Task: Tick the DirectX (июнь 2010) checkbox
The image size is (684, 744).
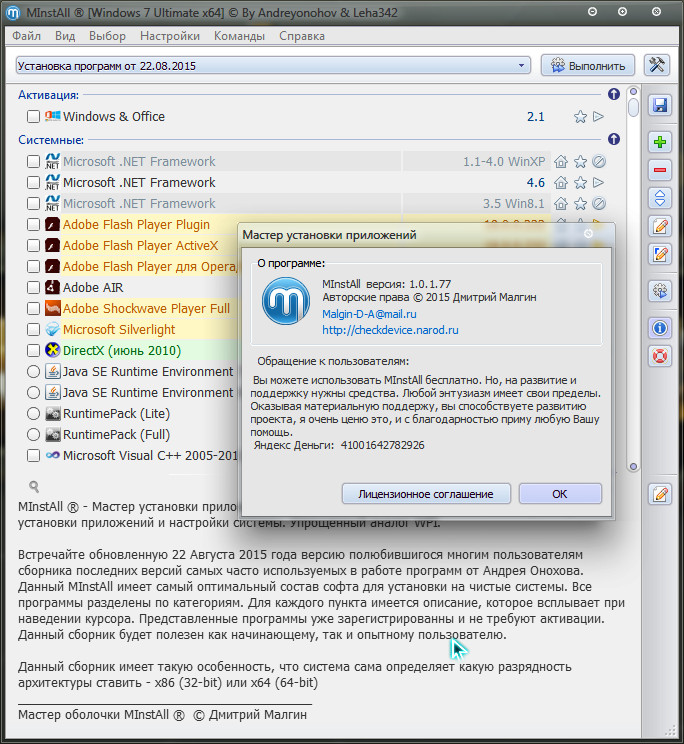Action: click(x=34, y=351)
